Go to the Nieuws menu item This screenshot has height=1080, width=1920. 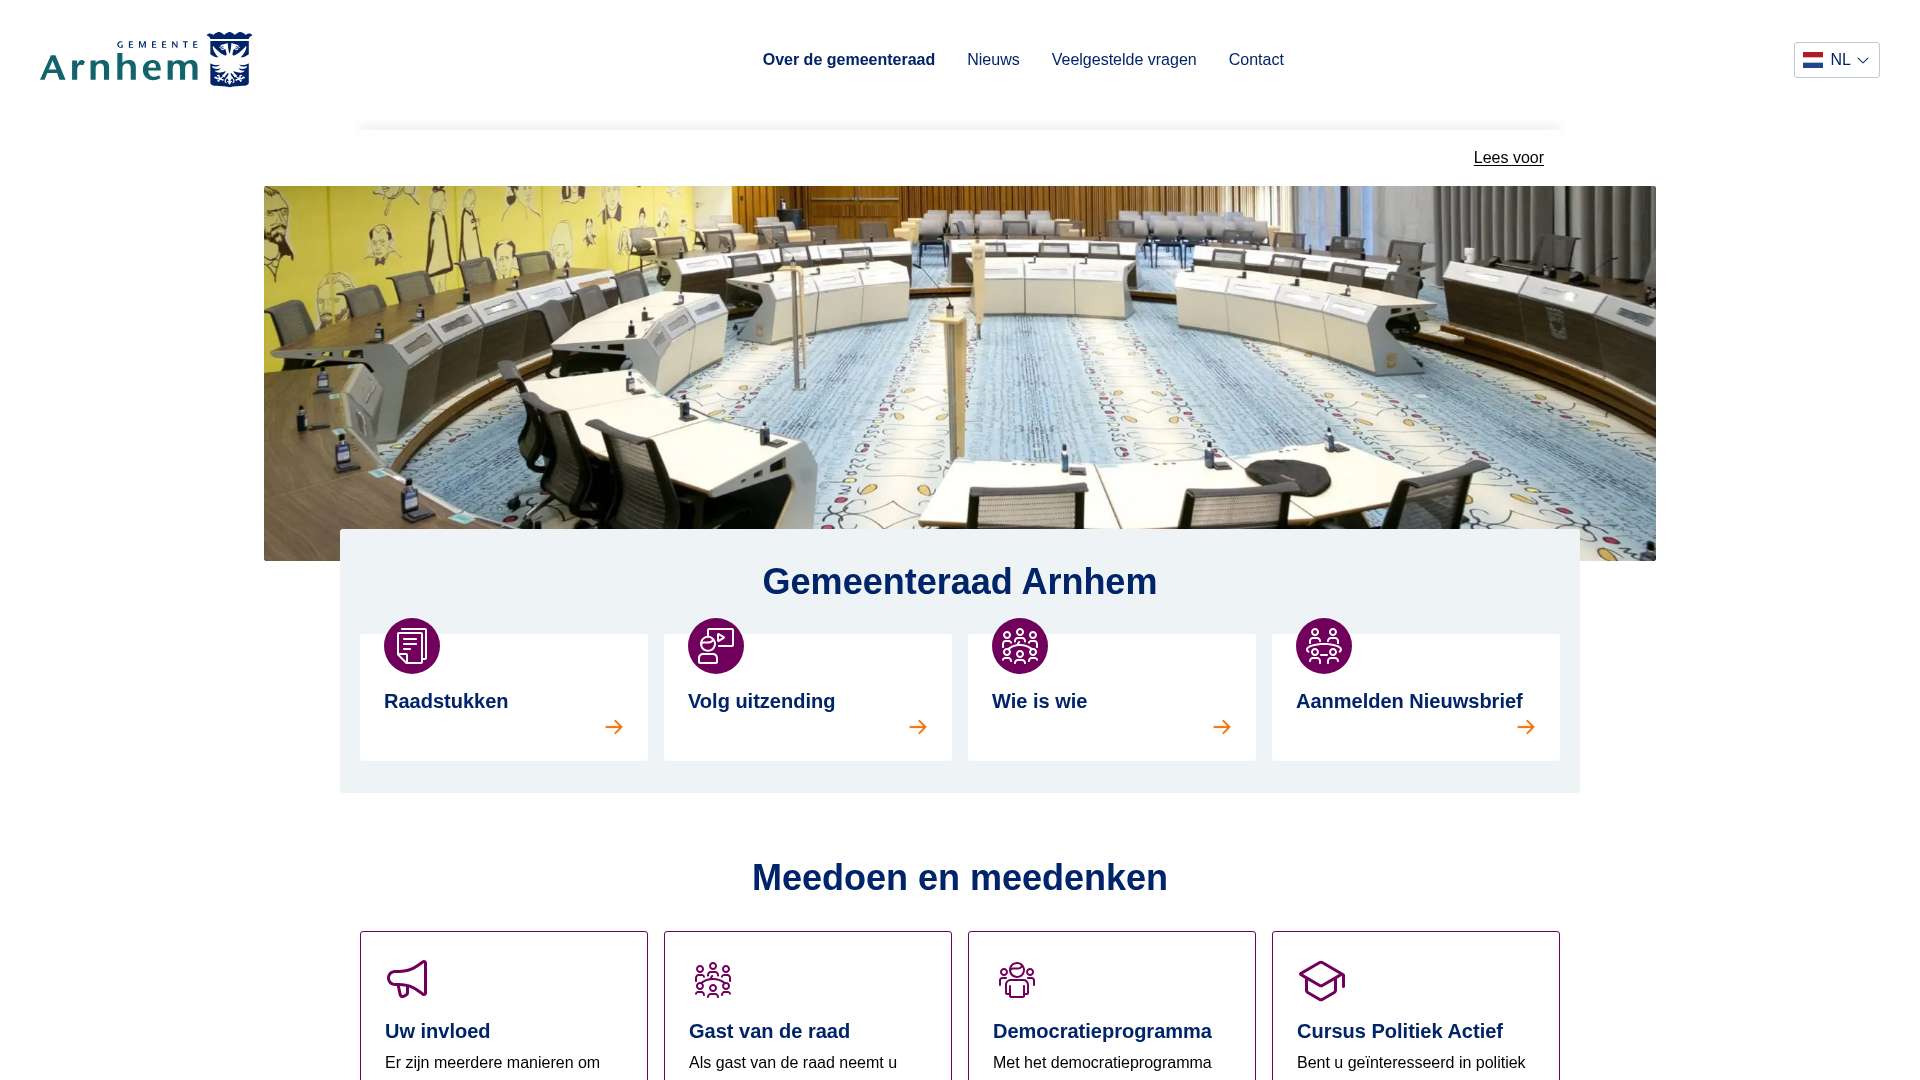993,60
